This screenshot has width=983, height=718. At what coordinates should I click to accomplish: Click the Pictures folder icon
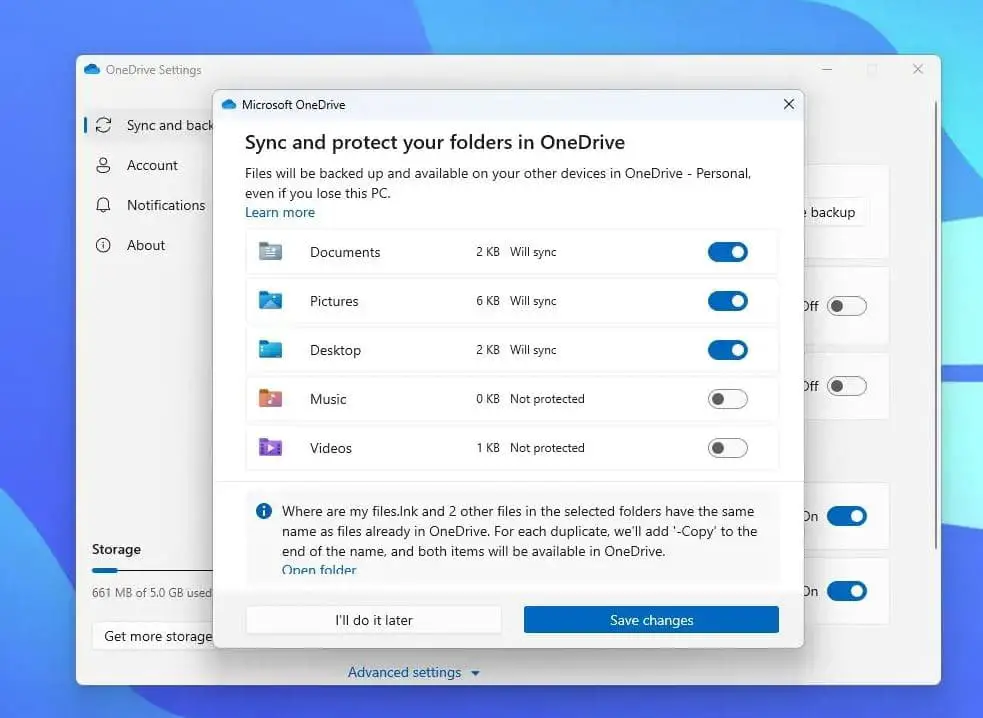[x=270, y=301]
